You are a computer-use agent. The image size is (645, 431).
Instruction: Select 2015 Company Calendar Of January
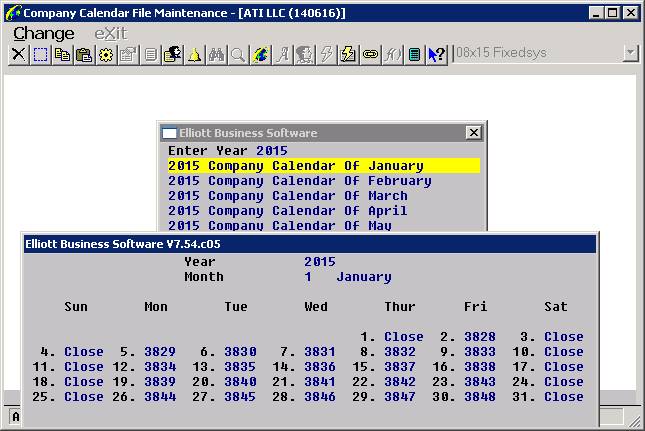(324, 166)
